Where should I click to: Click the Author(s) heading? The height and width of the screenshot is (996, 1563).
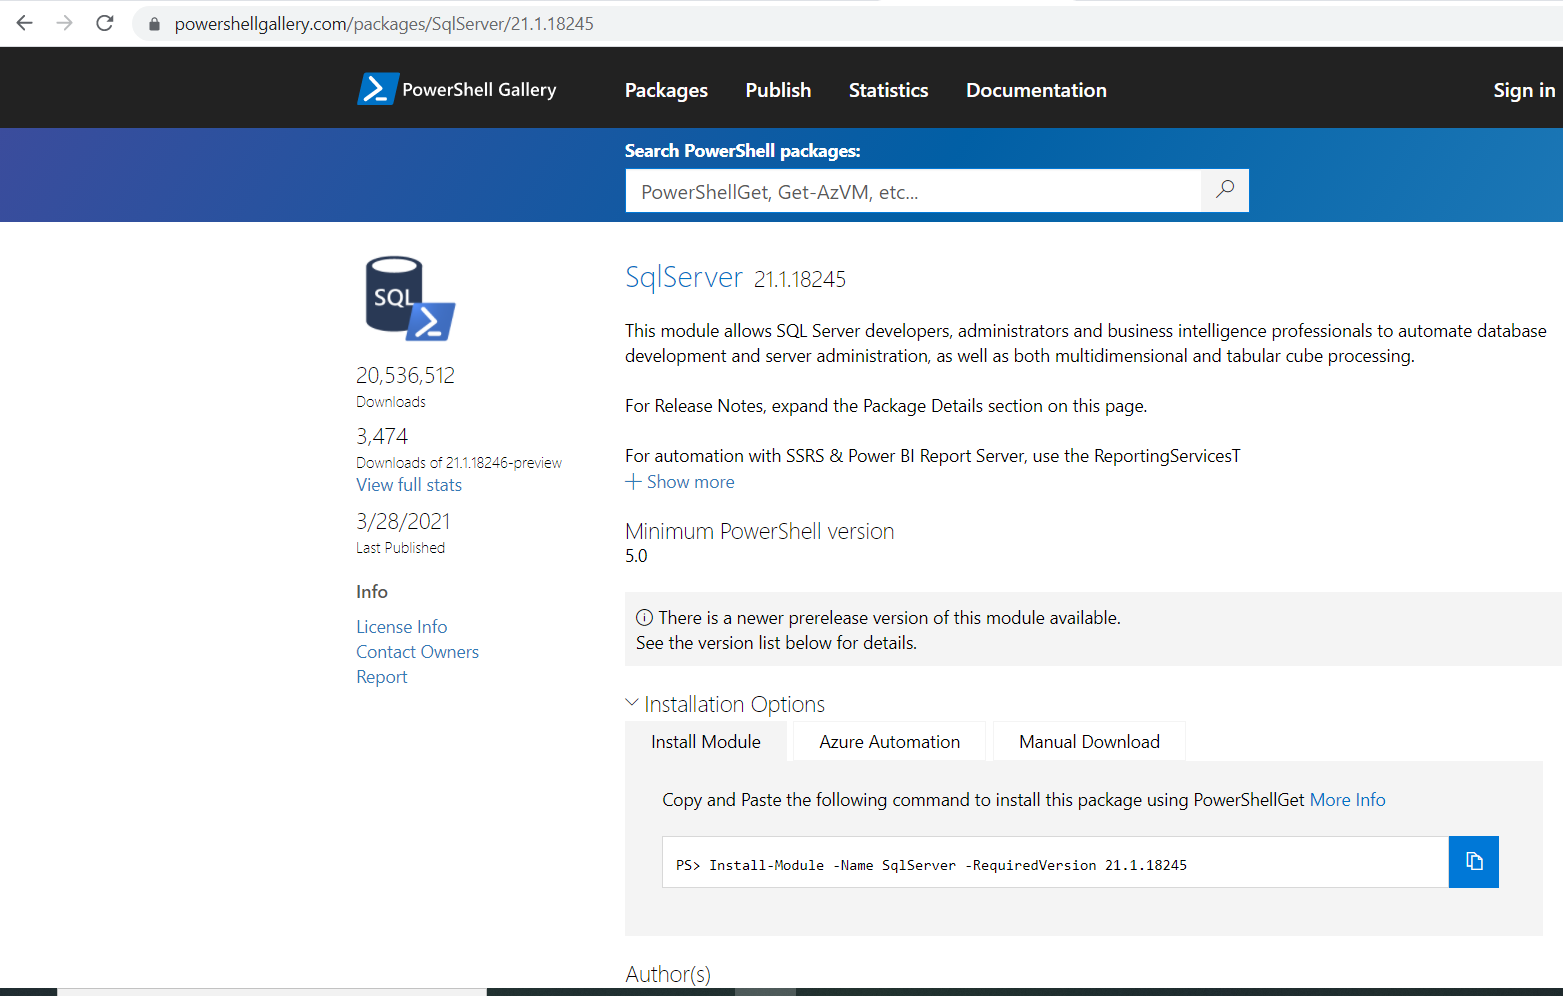668,974
